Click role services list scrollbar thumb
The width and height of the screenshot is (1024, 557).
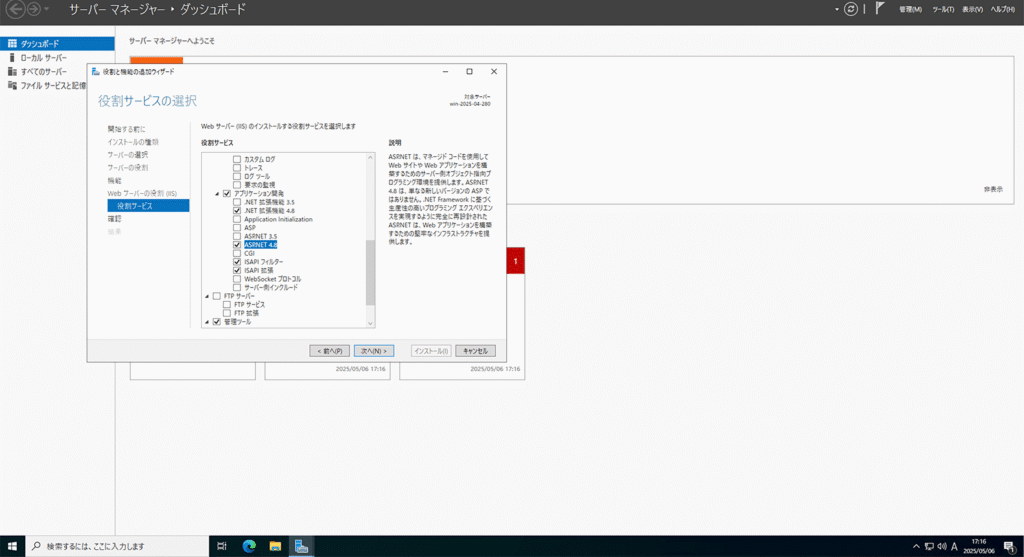(370, 272)
